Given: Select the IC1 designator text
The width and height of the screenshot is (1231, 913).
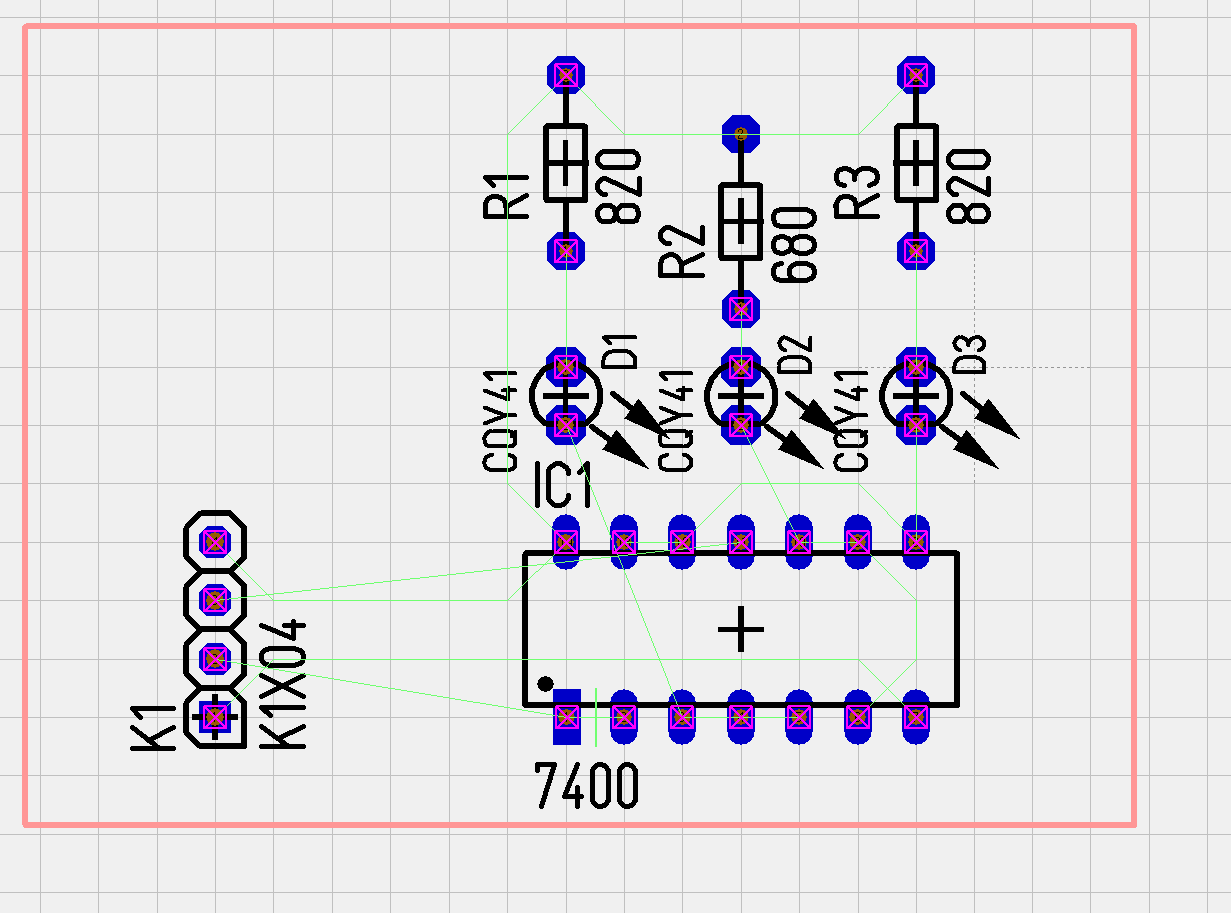Looking at the screenshot, I should tap(565, 486).
